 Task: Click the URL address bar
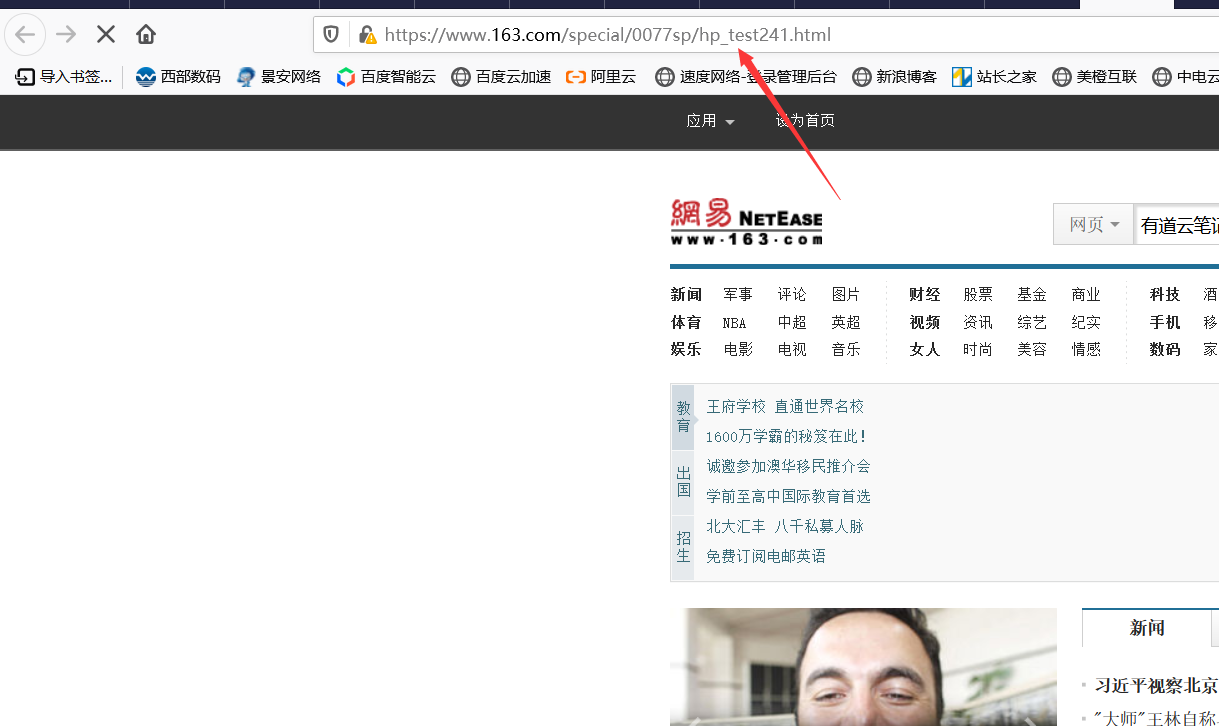(780, 35)
